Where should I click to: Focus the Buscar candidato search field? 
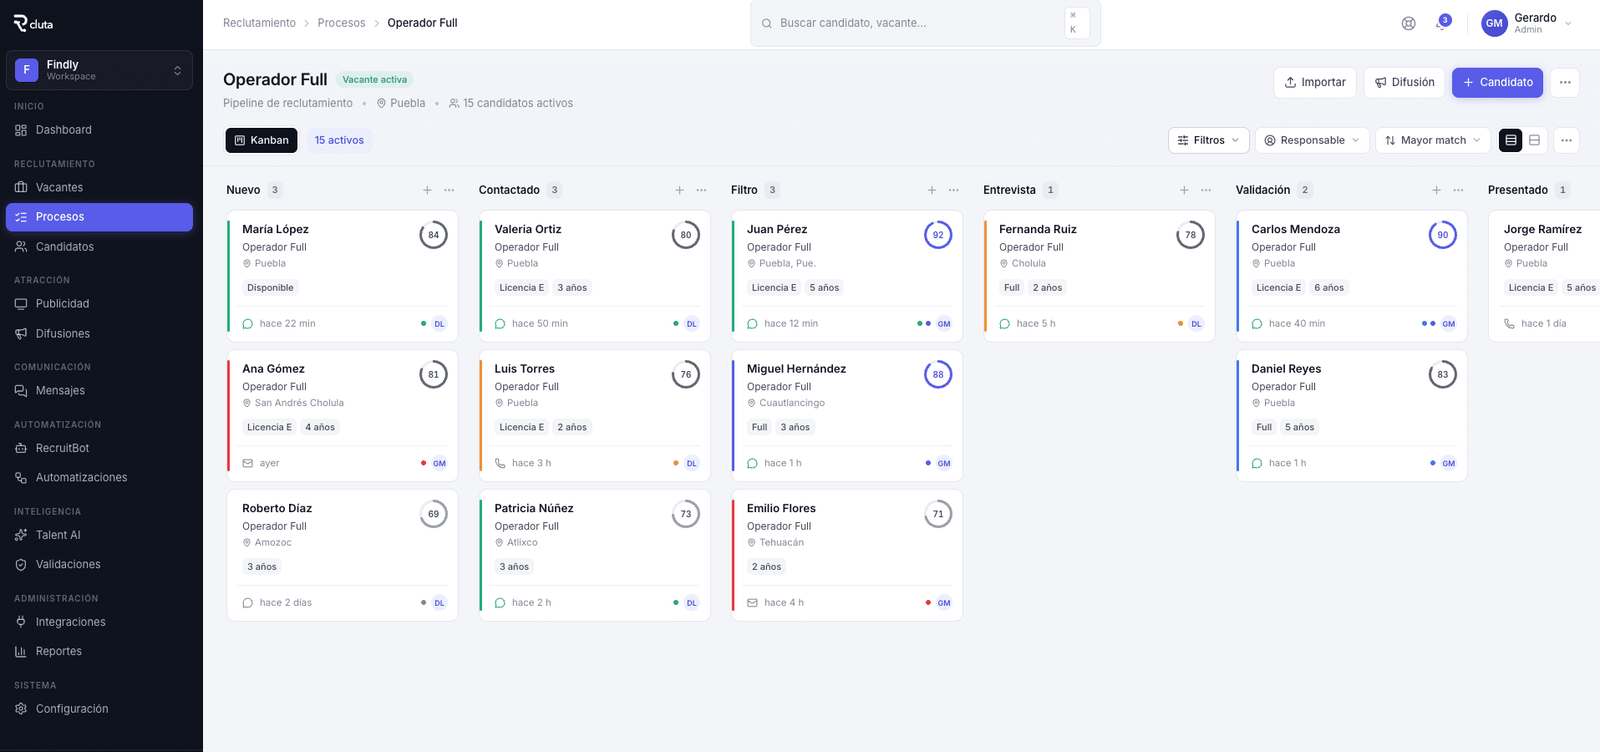click(925, 23)
